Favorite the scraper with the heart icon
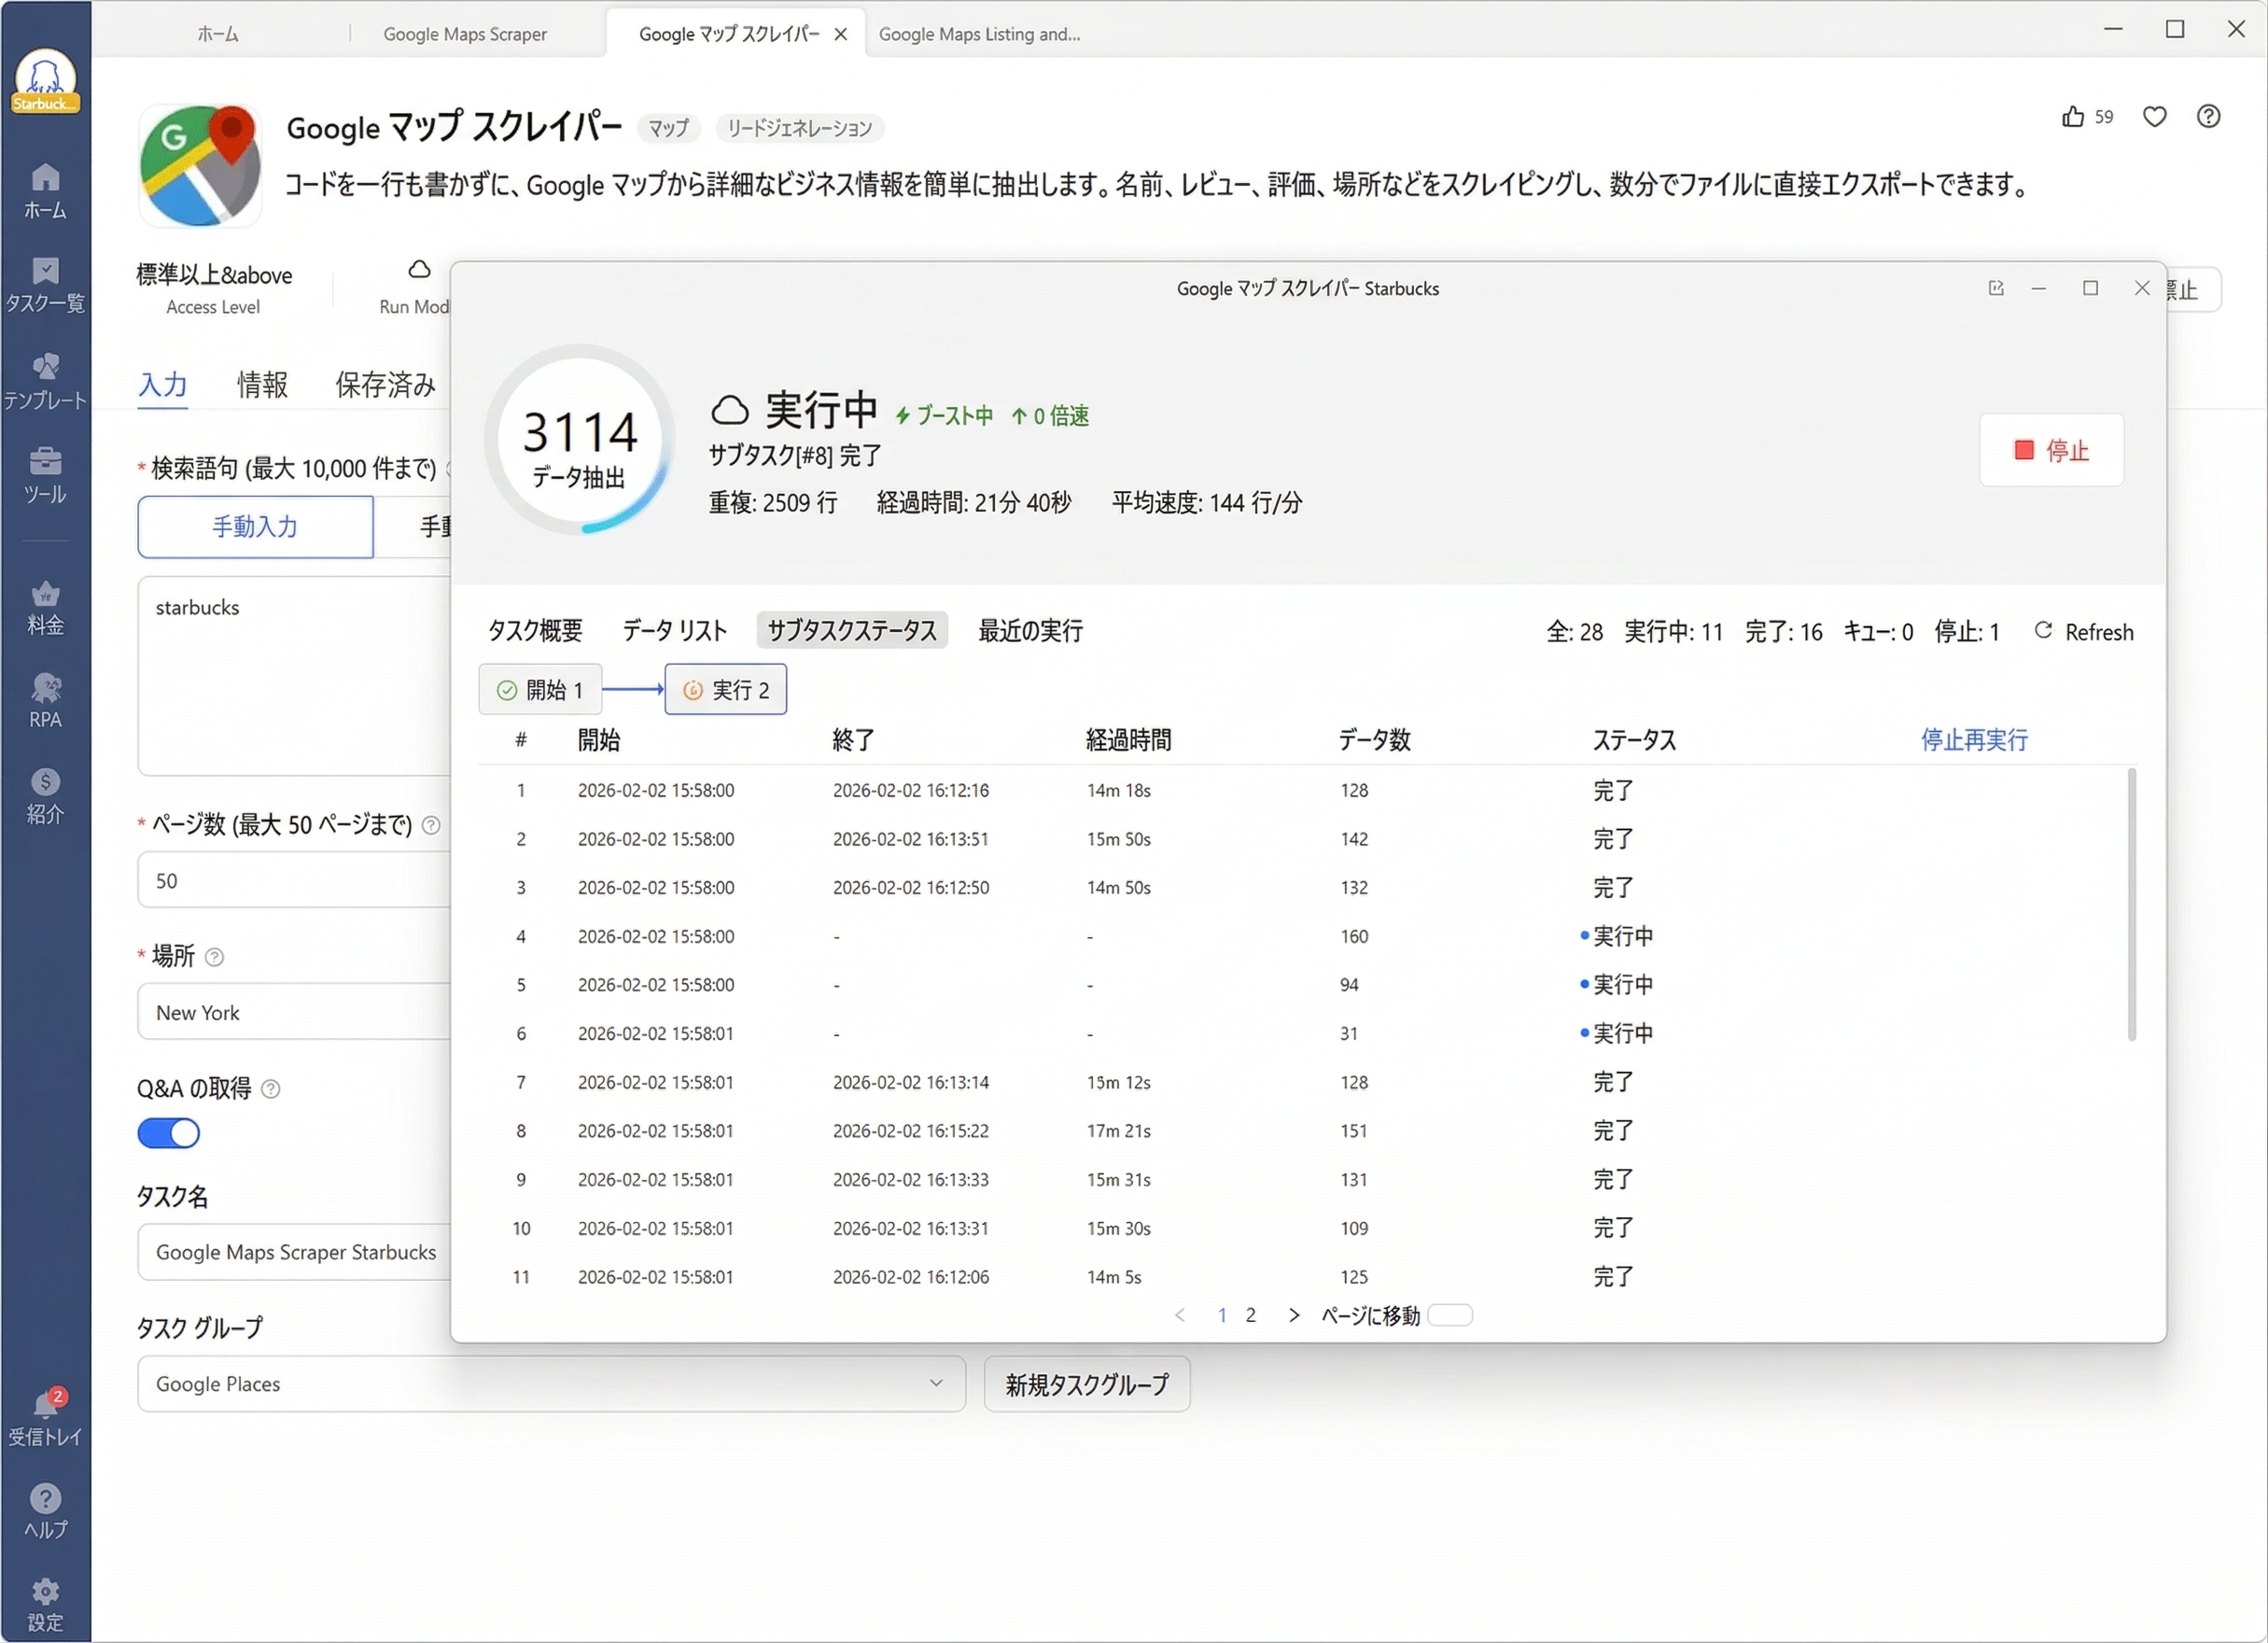 tap(2154, 117)
